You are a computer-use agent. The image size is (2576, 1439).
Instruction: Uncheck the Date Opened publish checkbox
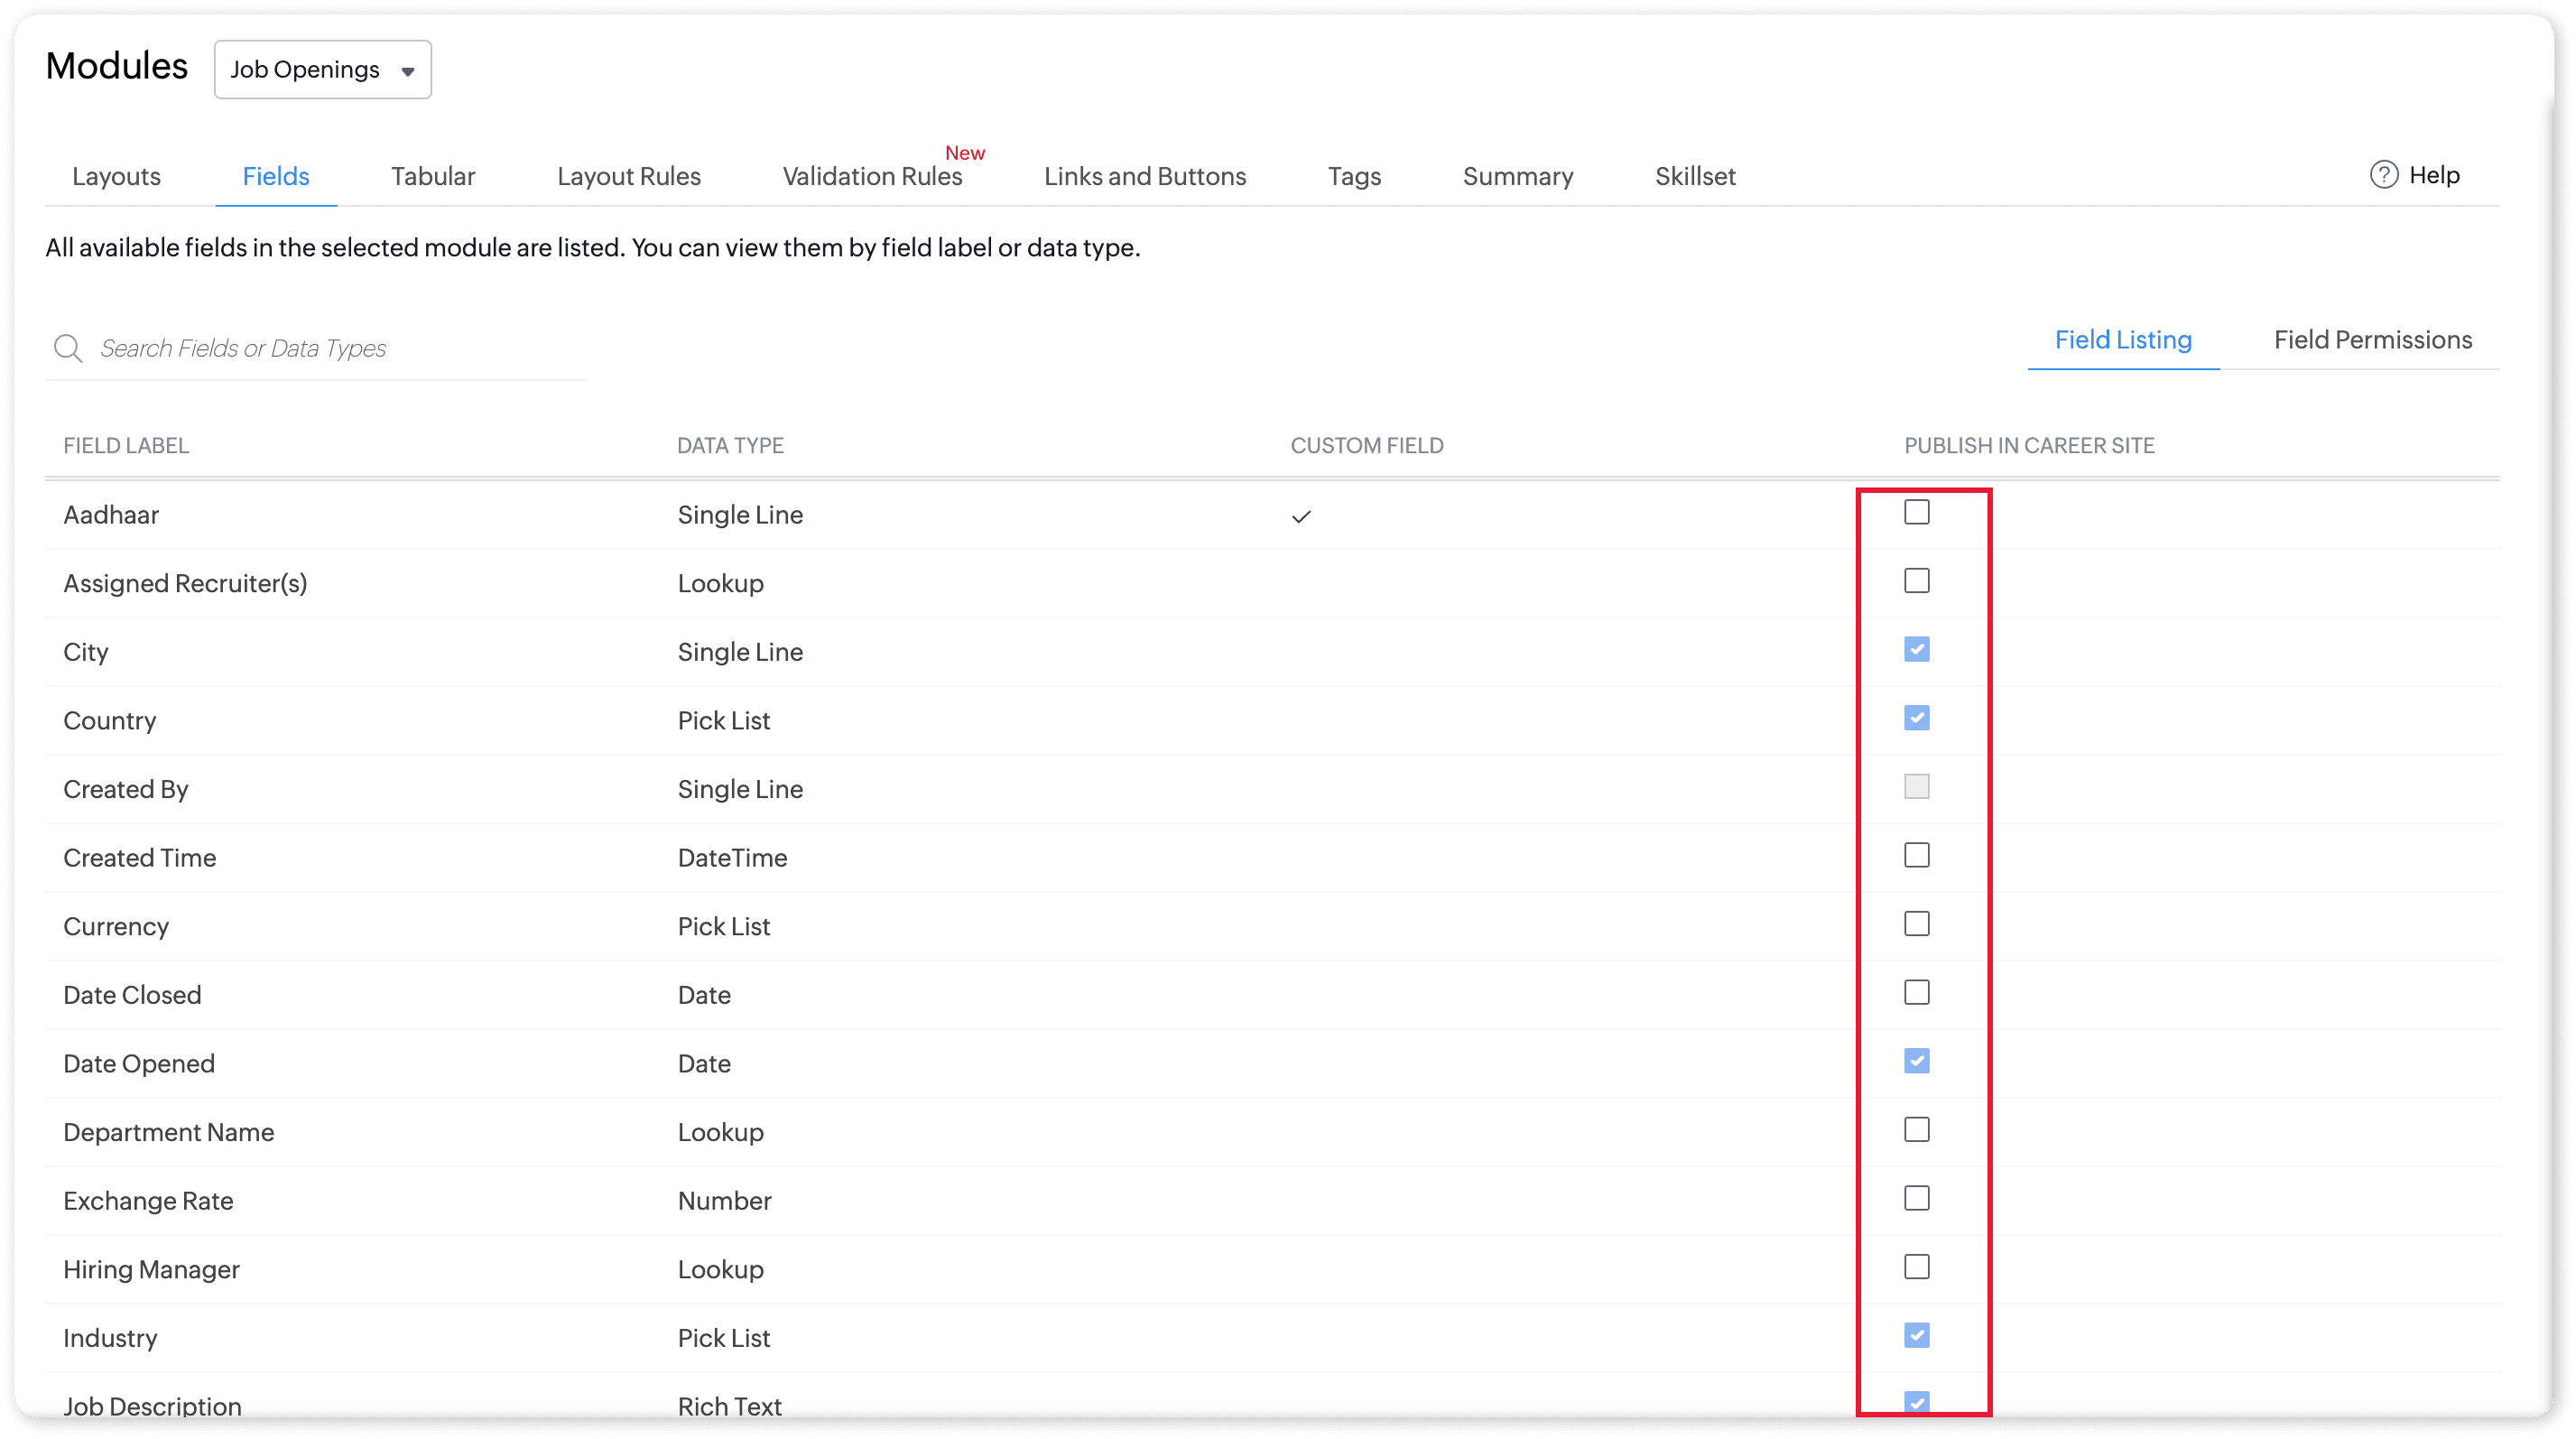tap(1916, 1061)
